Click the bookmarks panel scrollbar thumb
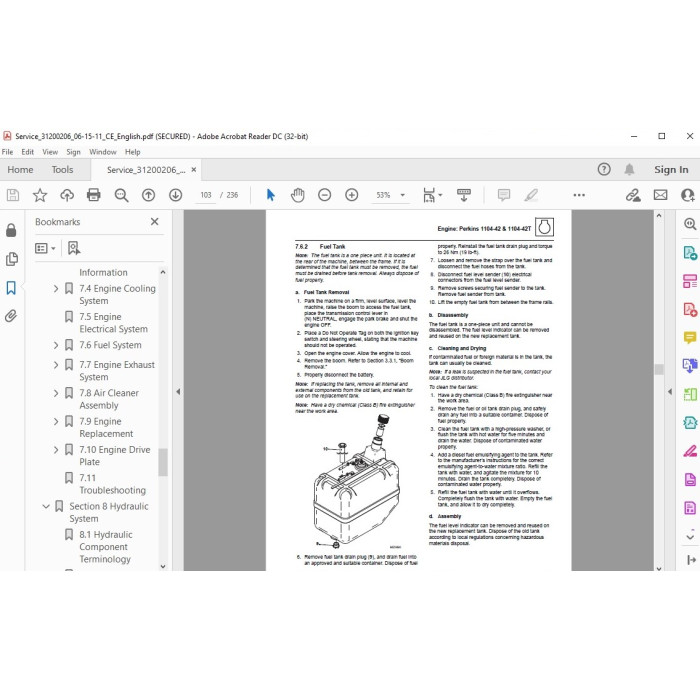 (163, 462)
